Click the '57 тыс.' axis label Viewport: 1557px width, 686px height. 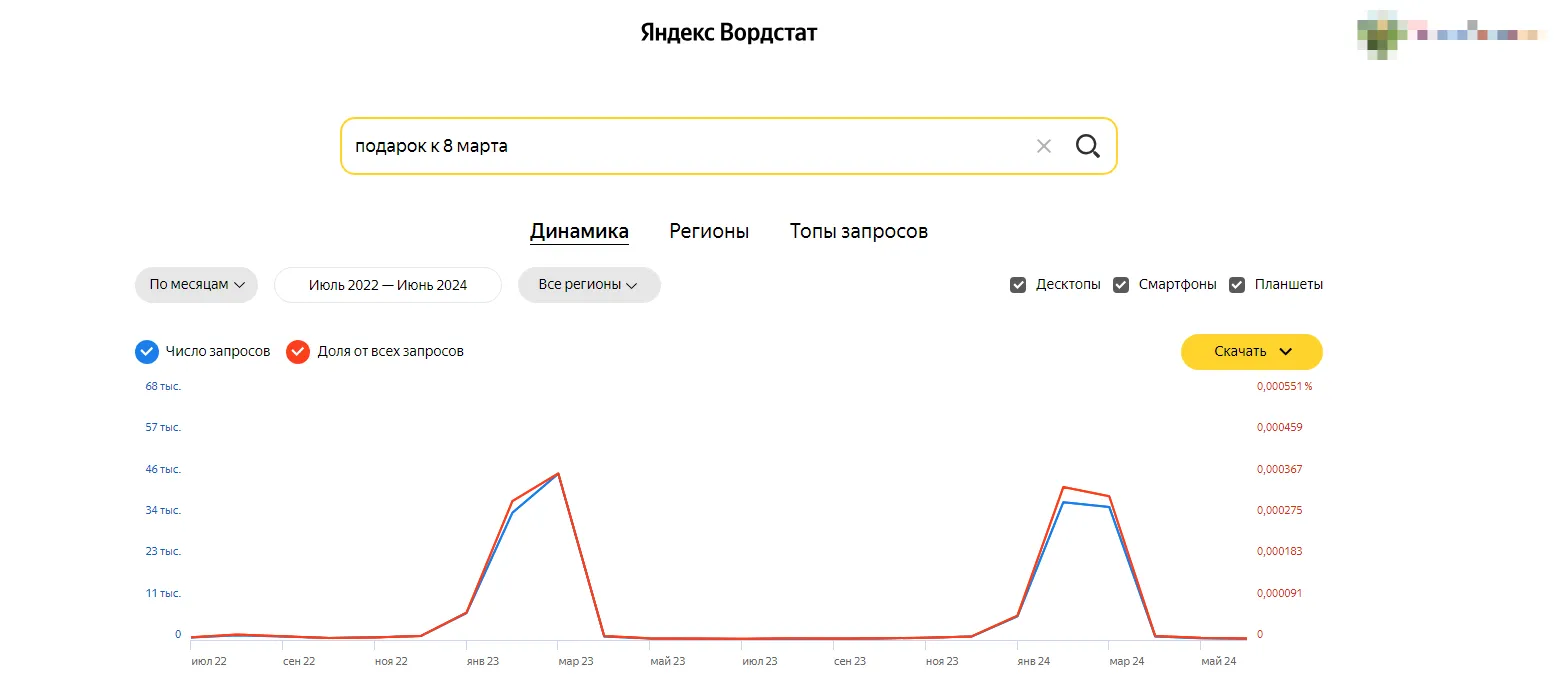pyautogui.click(x=163, y=427)
